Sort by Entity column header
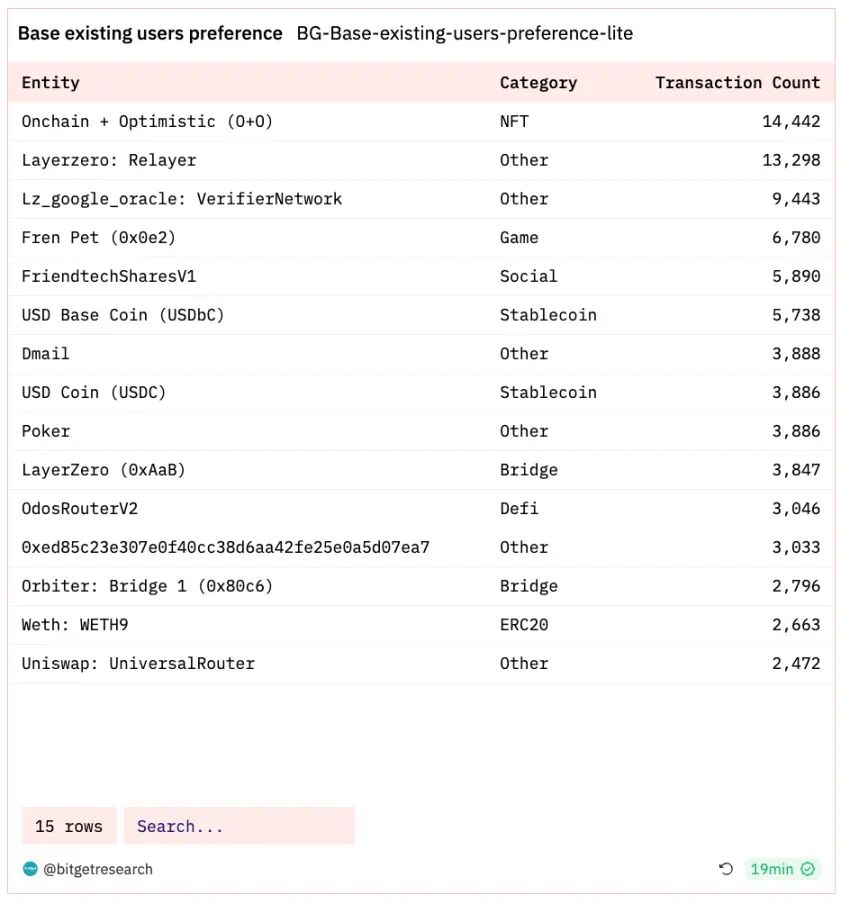This screenshot has width=841, height=904. click(x=51, y=83)
